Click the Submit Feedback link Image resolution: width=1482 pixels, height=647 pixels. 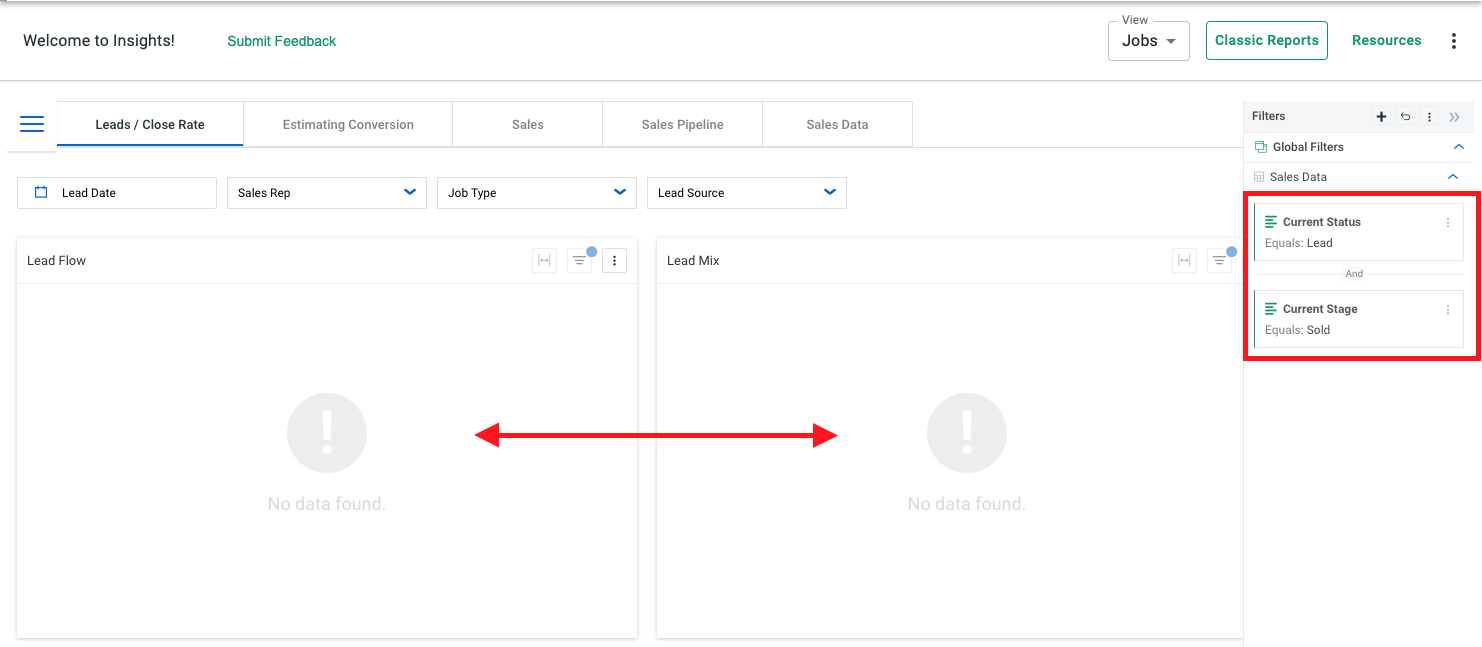(281, 41)
